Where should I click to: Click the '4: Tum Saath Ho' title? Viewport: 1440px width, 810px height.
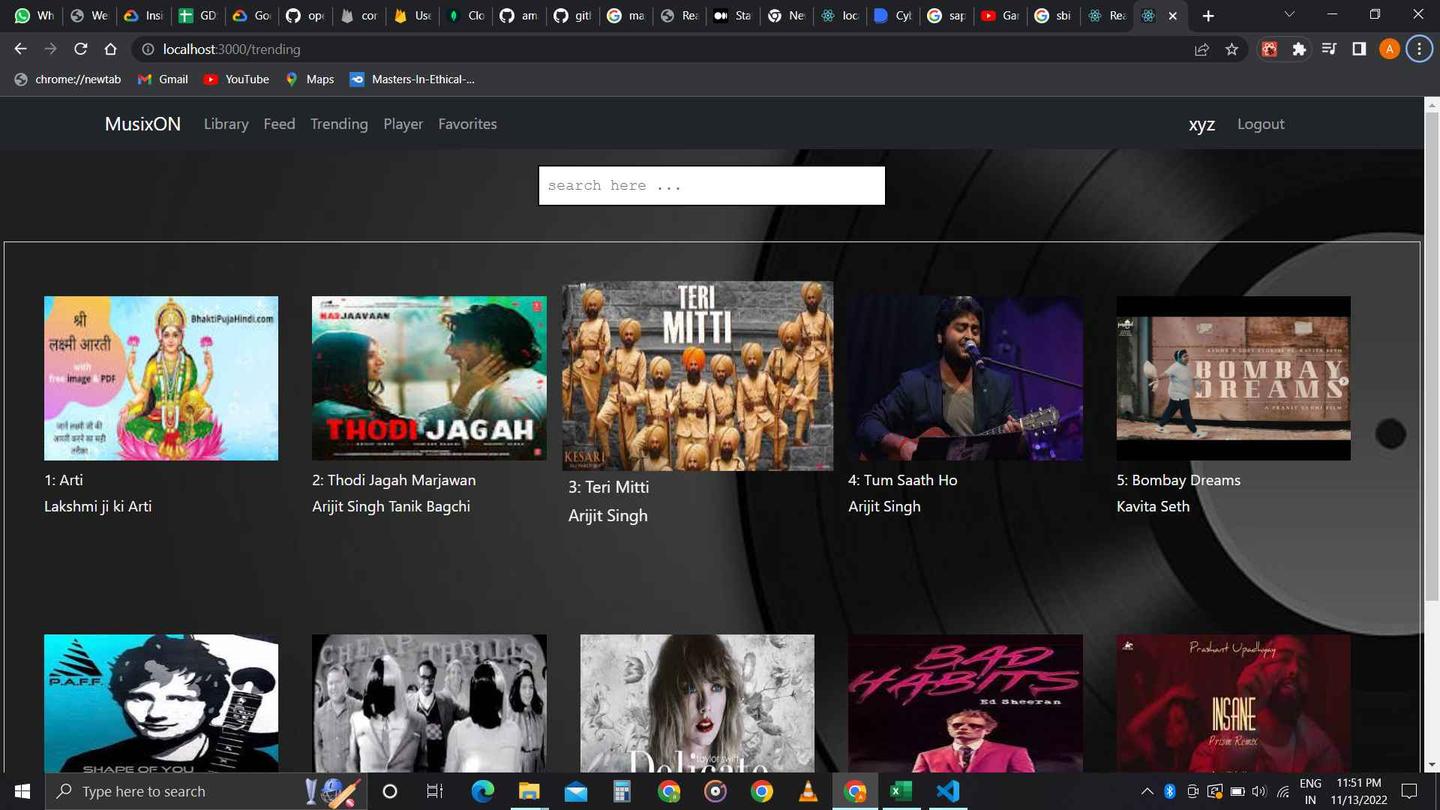(x=903, y=480)
